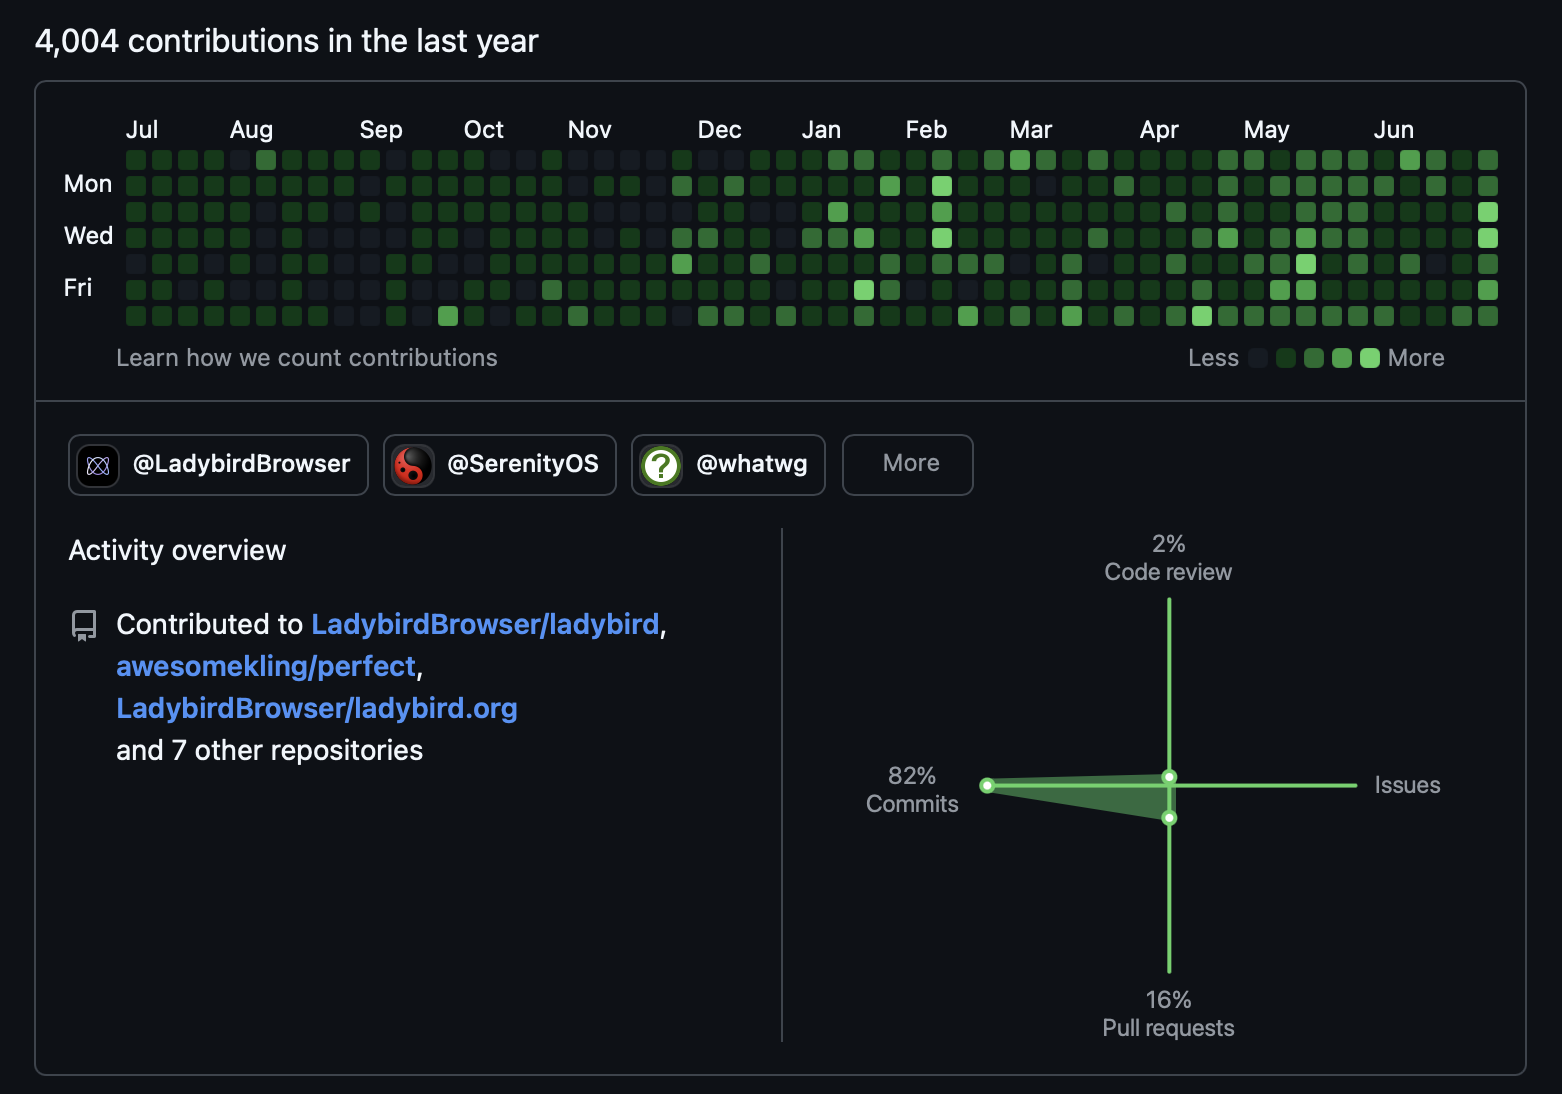Image resolution: width=1562 pixels, height=1094 pixels.
Task: Click the 'Wed' weekday label
Action: (88, 236)
